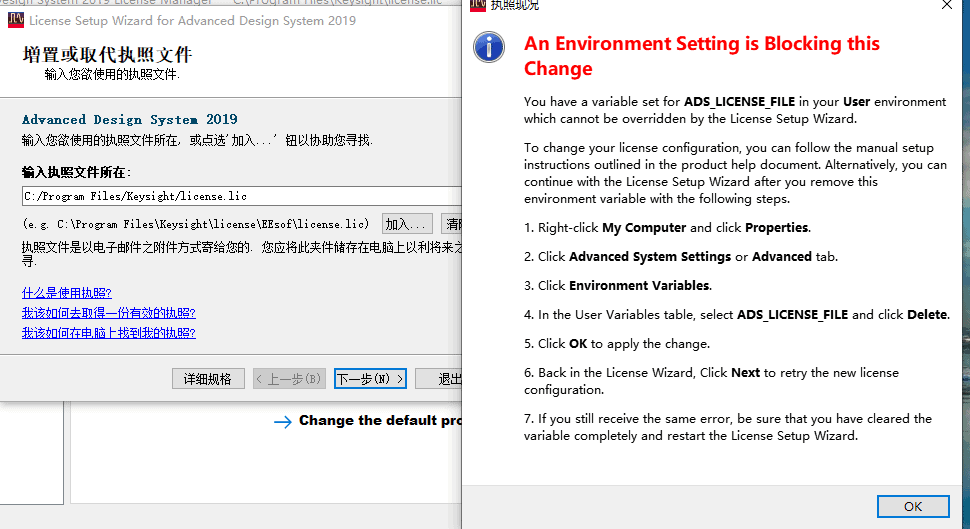
Task: Click the 清 clear button beside 加入
Action: coord(452,224)
